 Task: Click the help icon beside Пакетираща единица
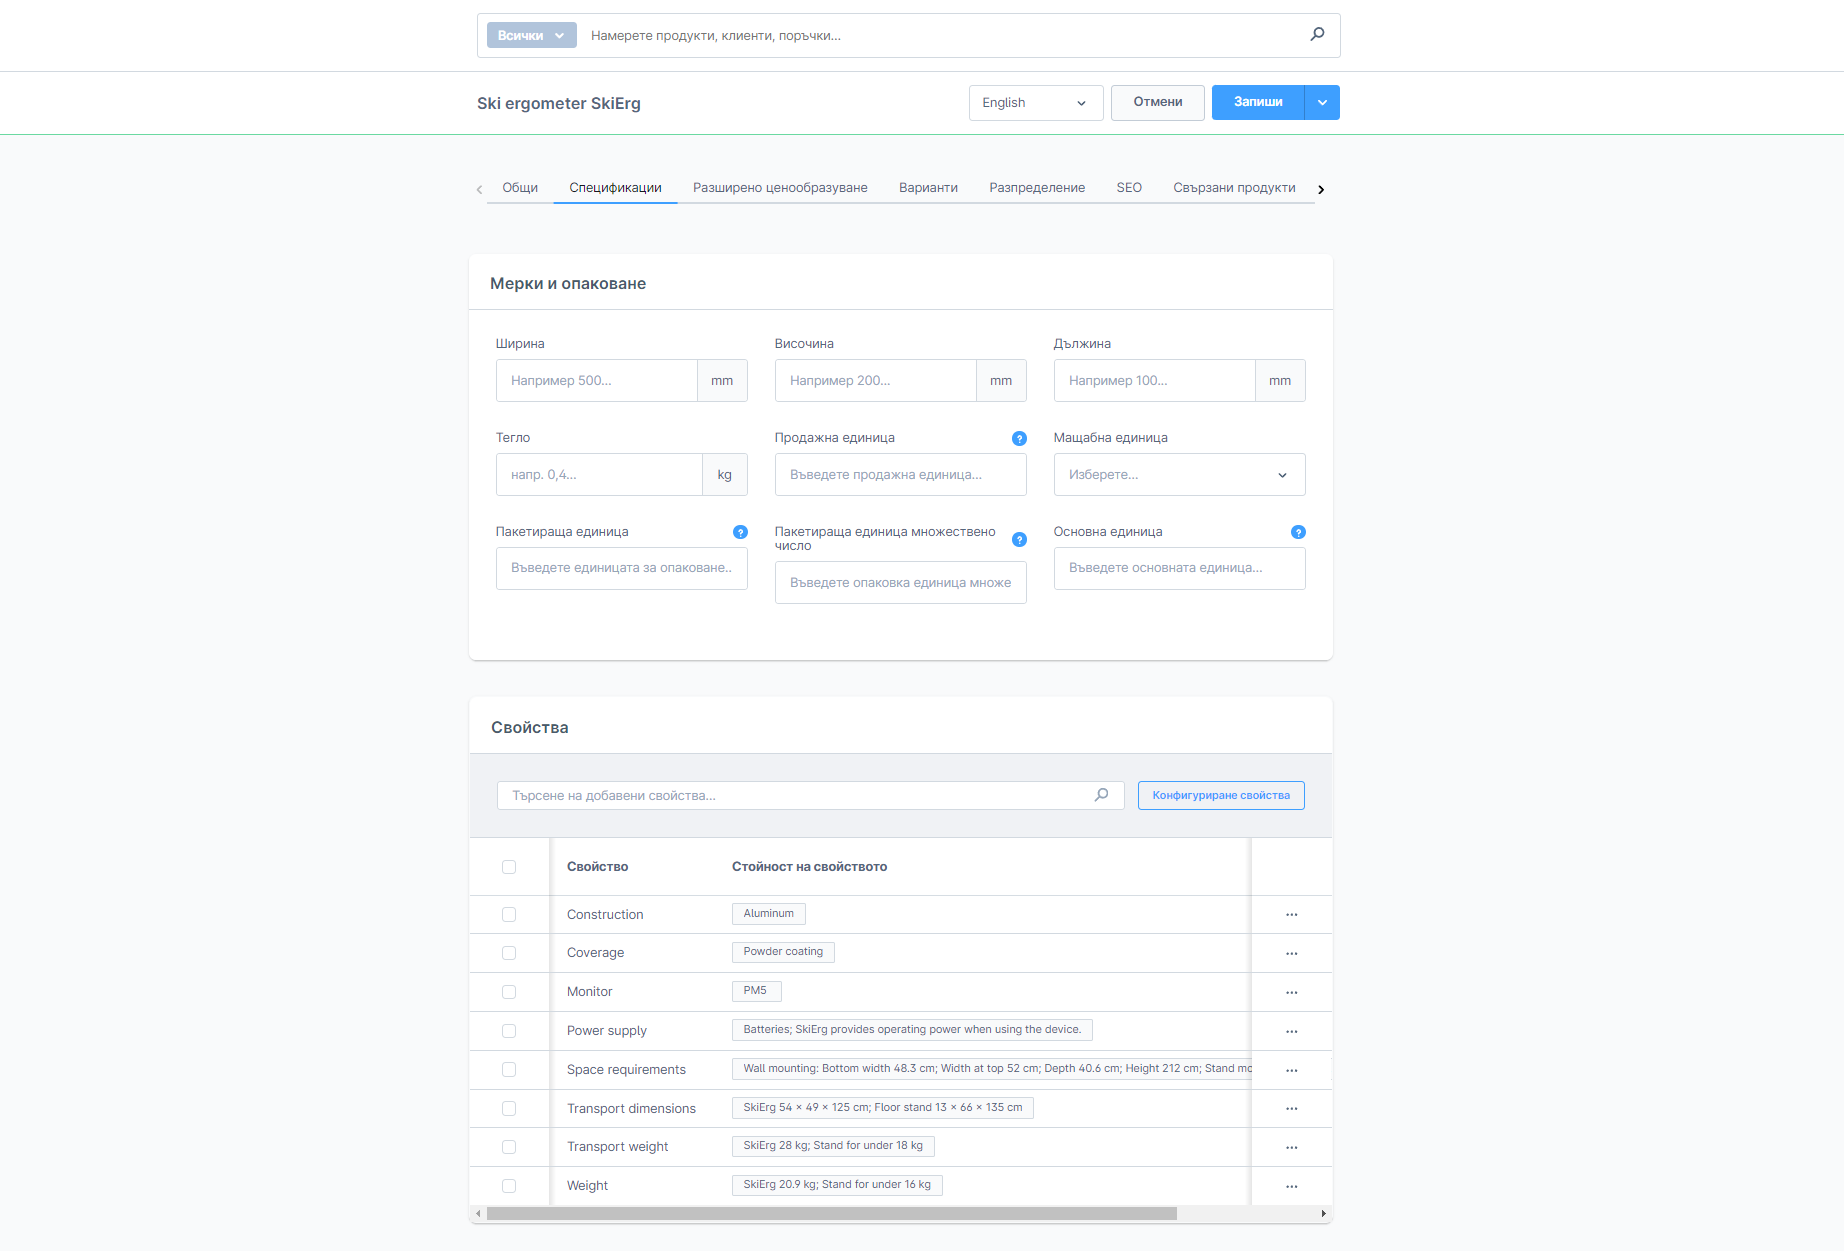pos(740,532)
